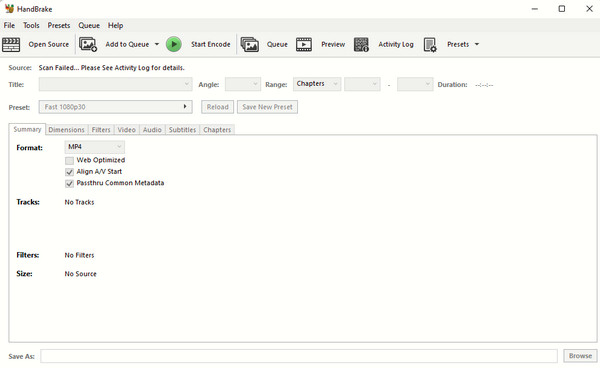Switch to the Summary tab

pyautogui.click(x=27, y=129)
